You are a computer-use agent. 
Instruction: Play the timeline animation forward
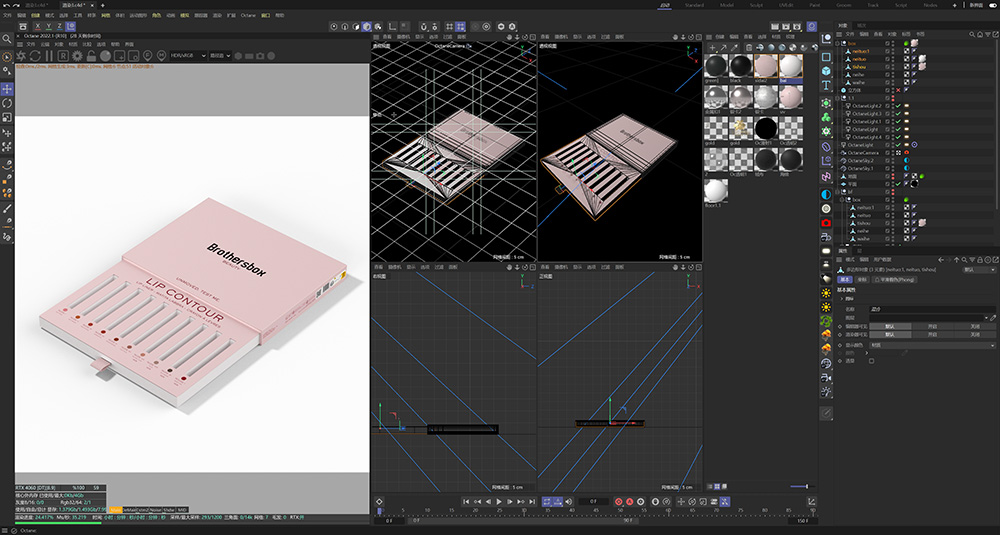coord(499,502)
